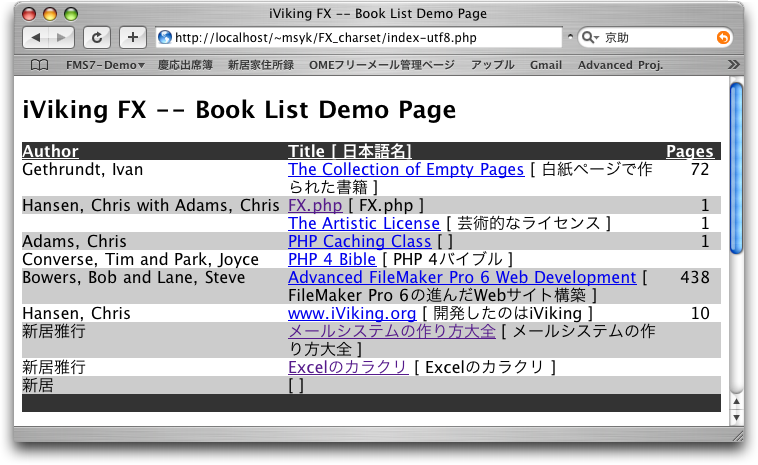Click the Forward navigation arrow

pyautogui.click(x=61, y=37)
